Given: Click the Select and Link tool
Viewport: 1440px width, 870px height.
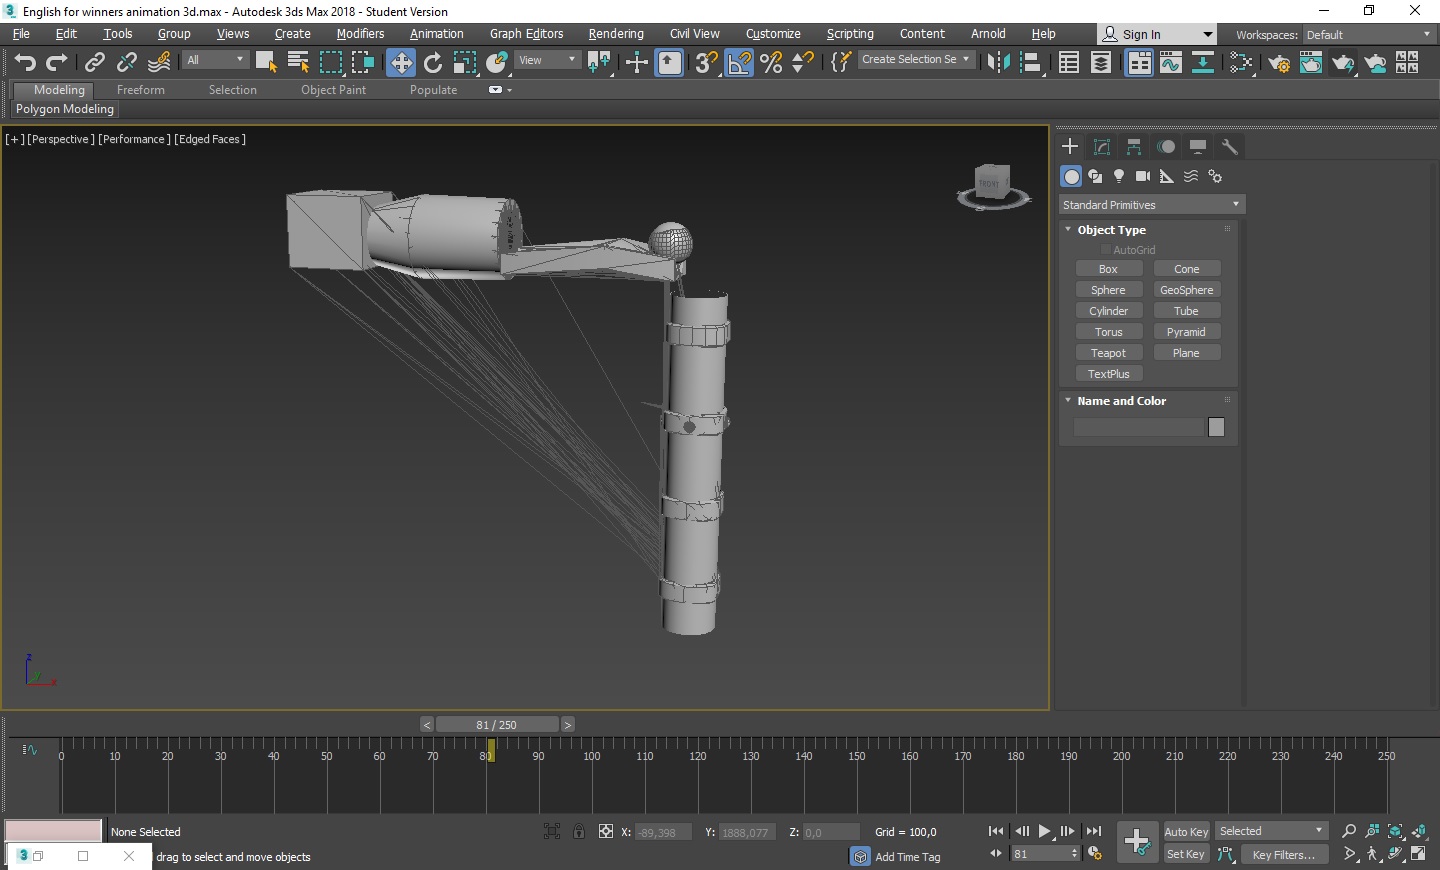Looking at the screenshot, I should 94,62.
